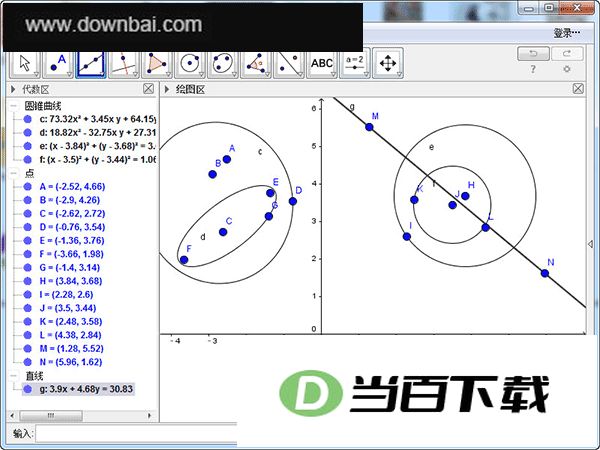Open the Help question mark
The image size is (600, 450).
(x=533, y=70)
